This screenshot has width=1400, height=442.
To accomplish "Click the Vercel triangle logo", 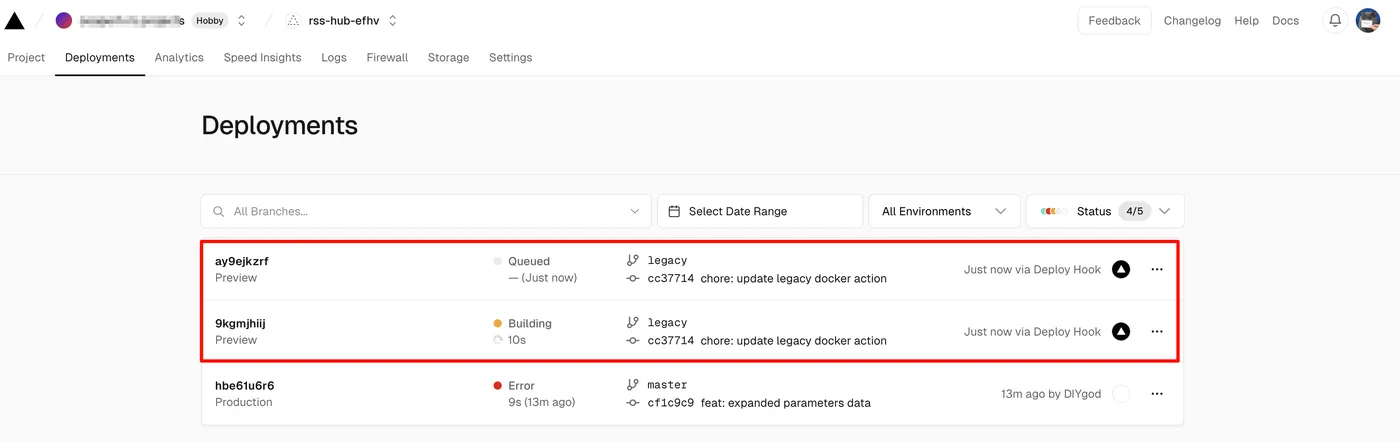I will [15, 20].
